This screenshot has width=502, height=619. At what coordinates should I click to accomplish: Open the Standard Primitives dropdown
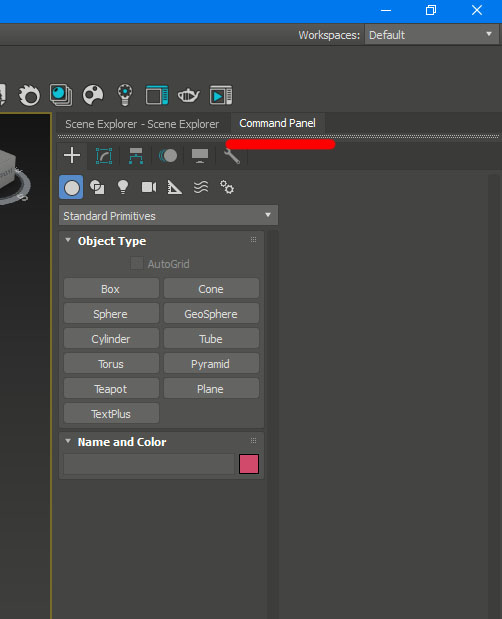168,216
